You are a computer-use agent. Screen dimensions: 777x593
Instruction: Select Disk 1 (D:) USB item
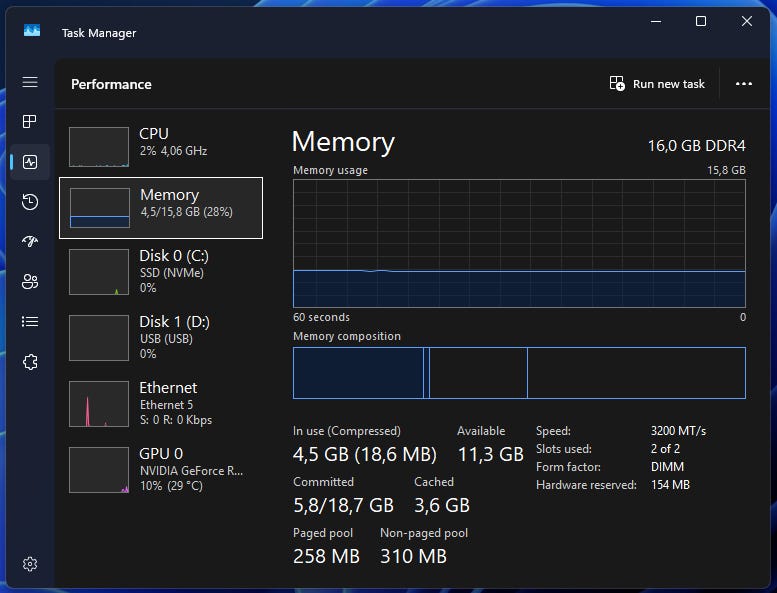(x=161, y=337)
